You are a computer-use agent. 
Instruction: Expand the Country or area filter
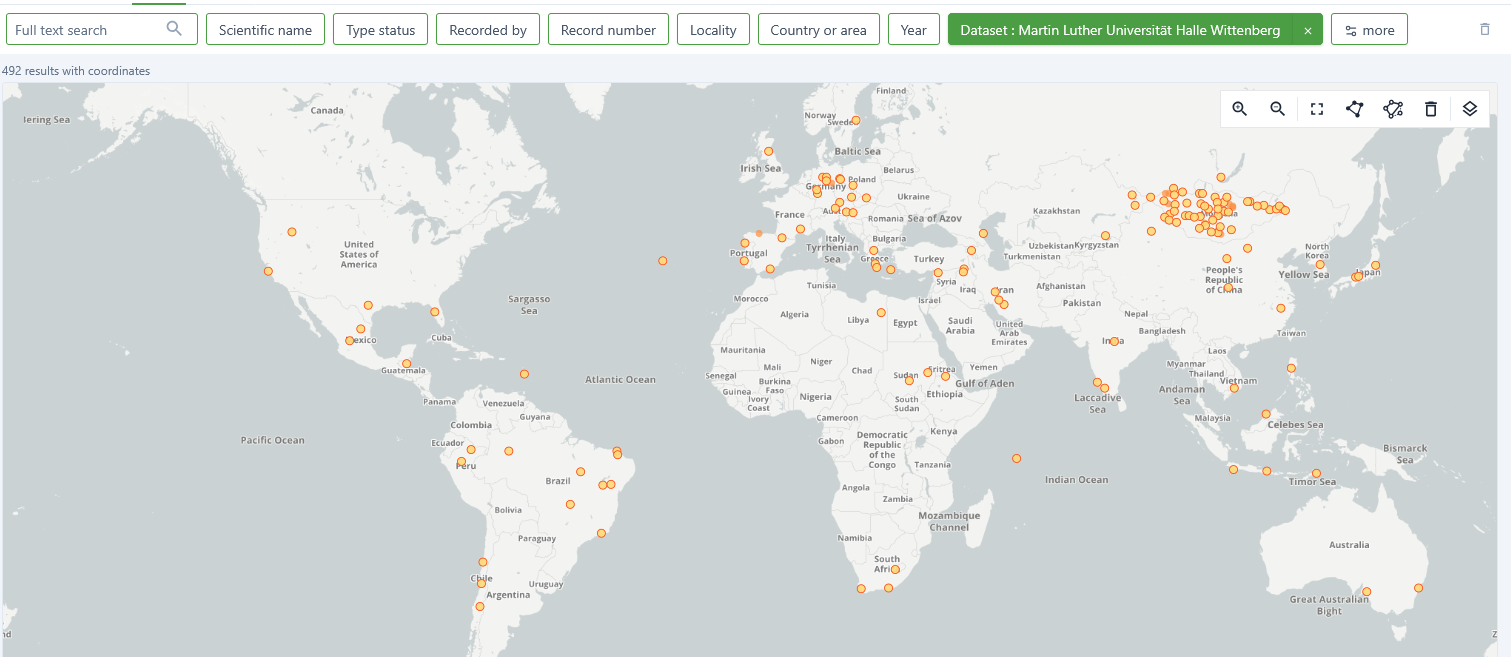[818, 30]
